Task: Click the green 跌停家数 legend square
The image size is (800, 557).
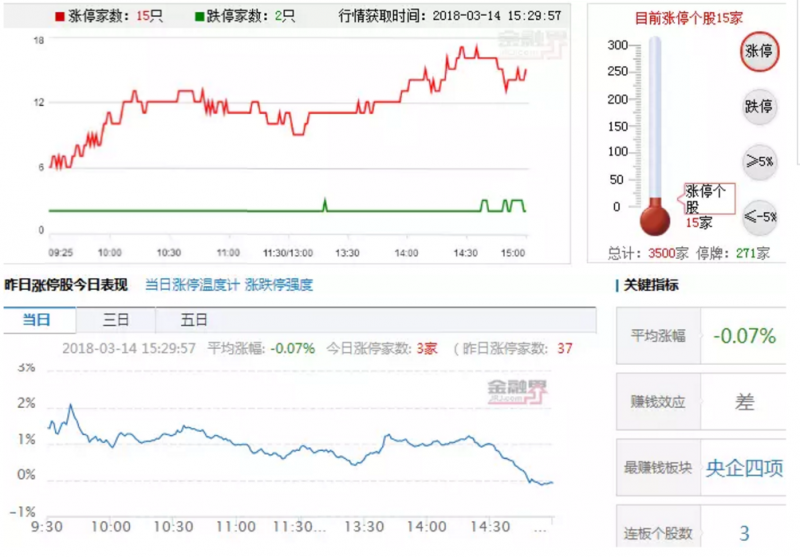Action: pos(199,17)
